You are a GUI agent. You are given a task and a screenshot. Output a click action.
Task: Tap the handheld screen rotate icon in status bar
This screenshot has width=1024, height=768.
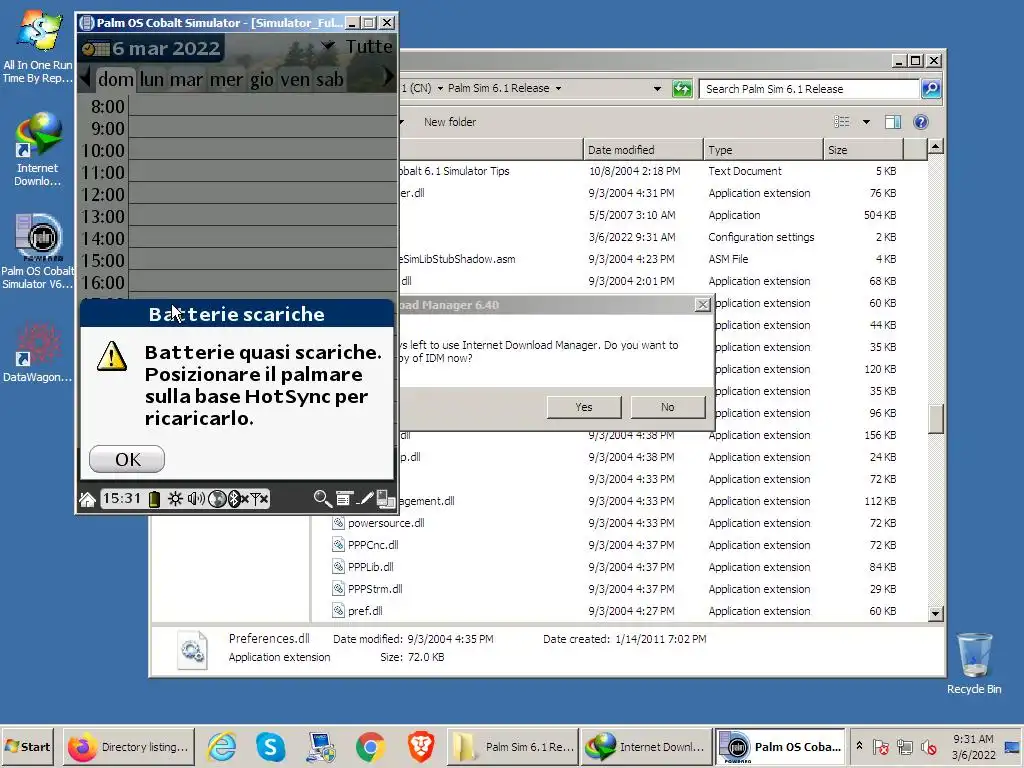(x=385, y=499)
